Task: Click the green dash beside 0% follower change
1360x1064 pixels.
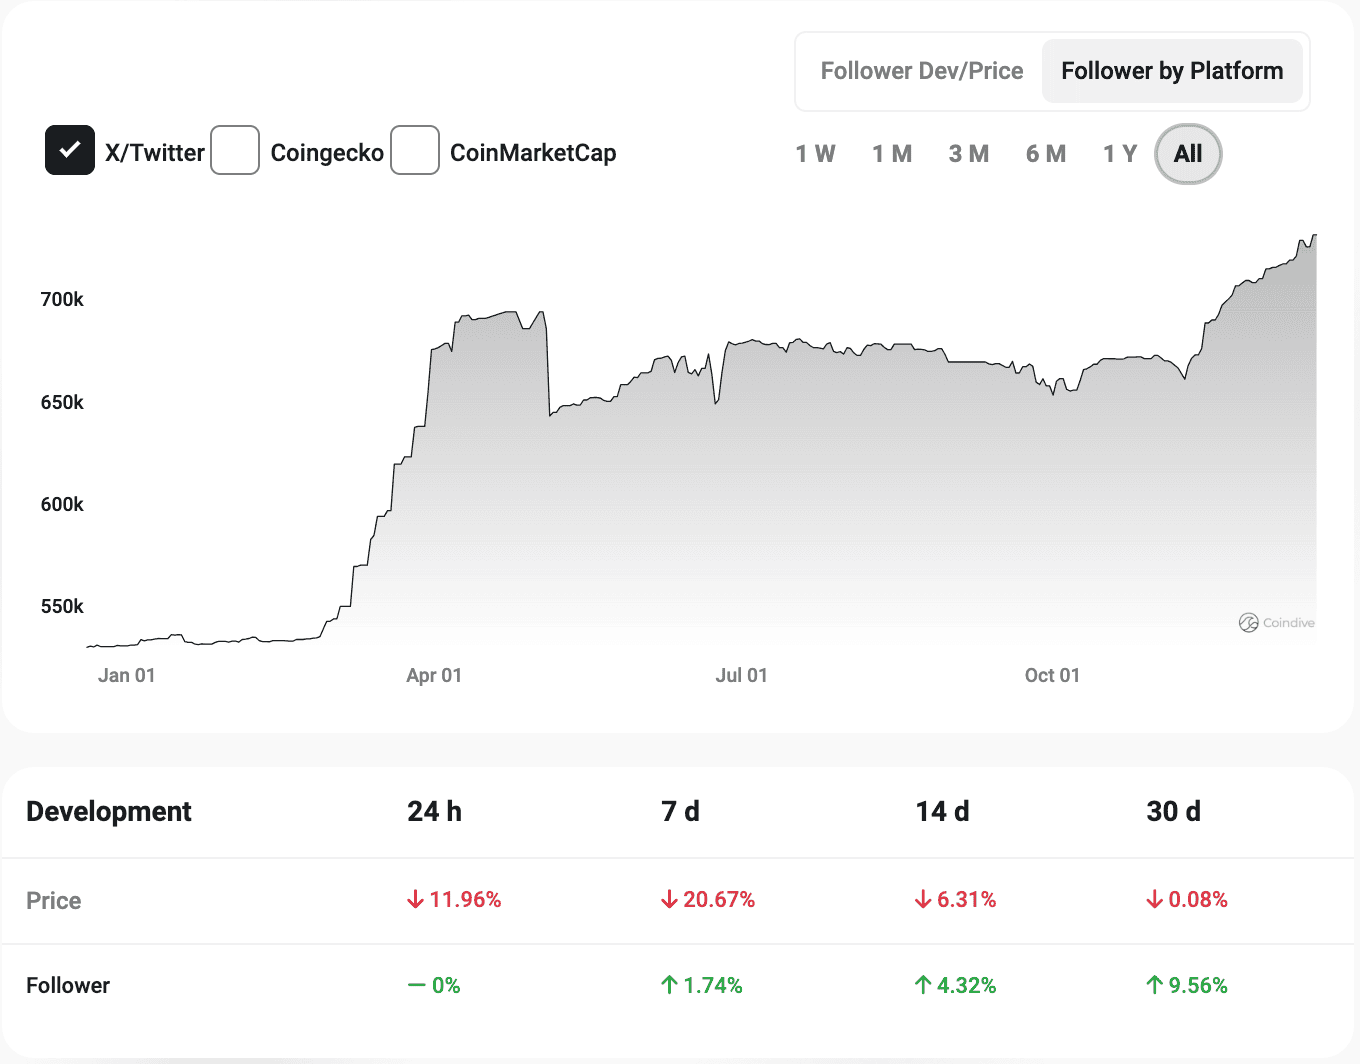Action: [x=417, y=985]
